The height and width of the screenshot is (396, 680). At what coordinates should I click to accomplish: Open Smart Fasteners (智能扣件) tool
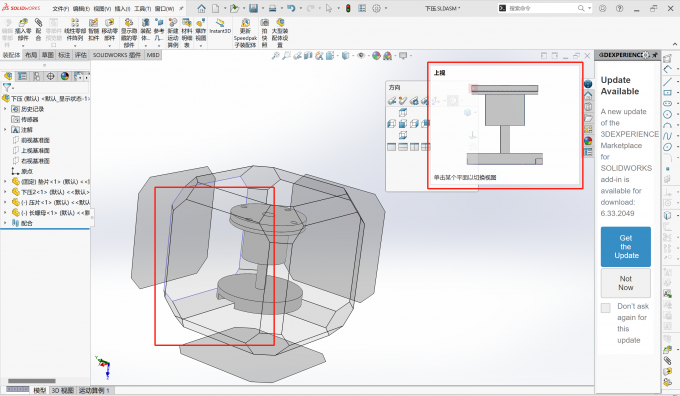tap(94, 29)
